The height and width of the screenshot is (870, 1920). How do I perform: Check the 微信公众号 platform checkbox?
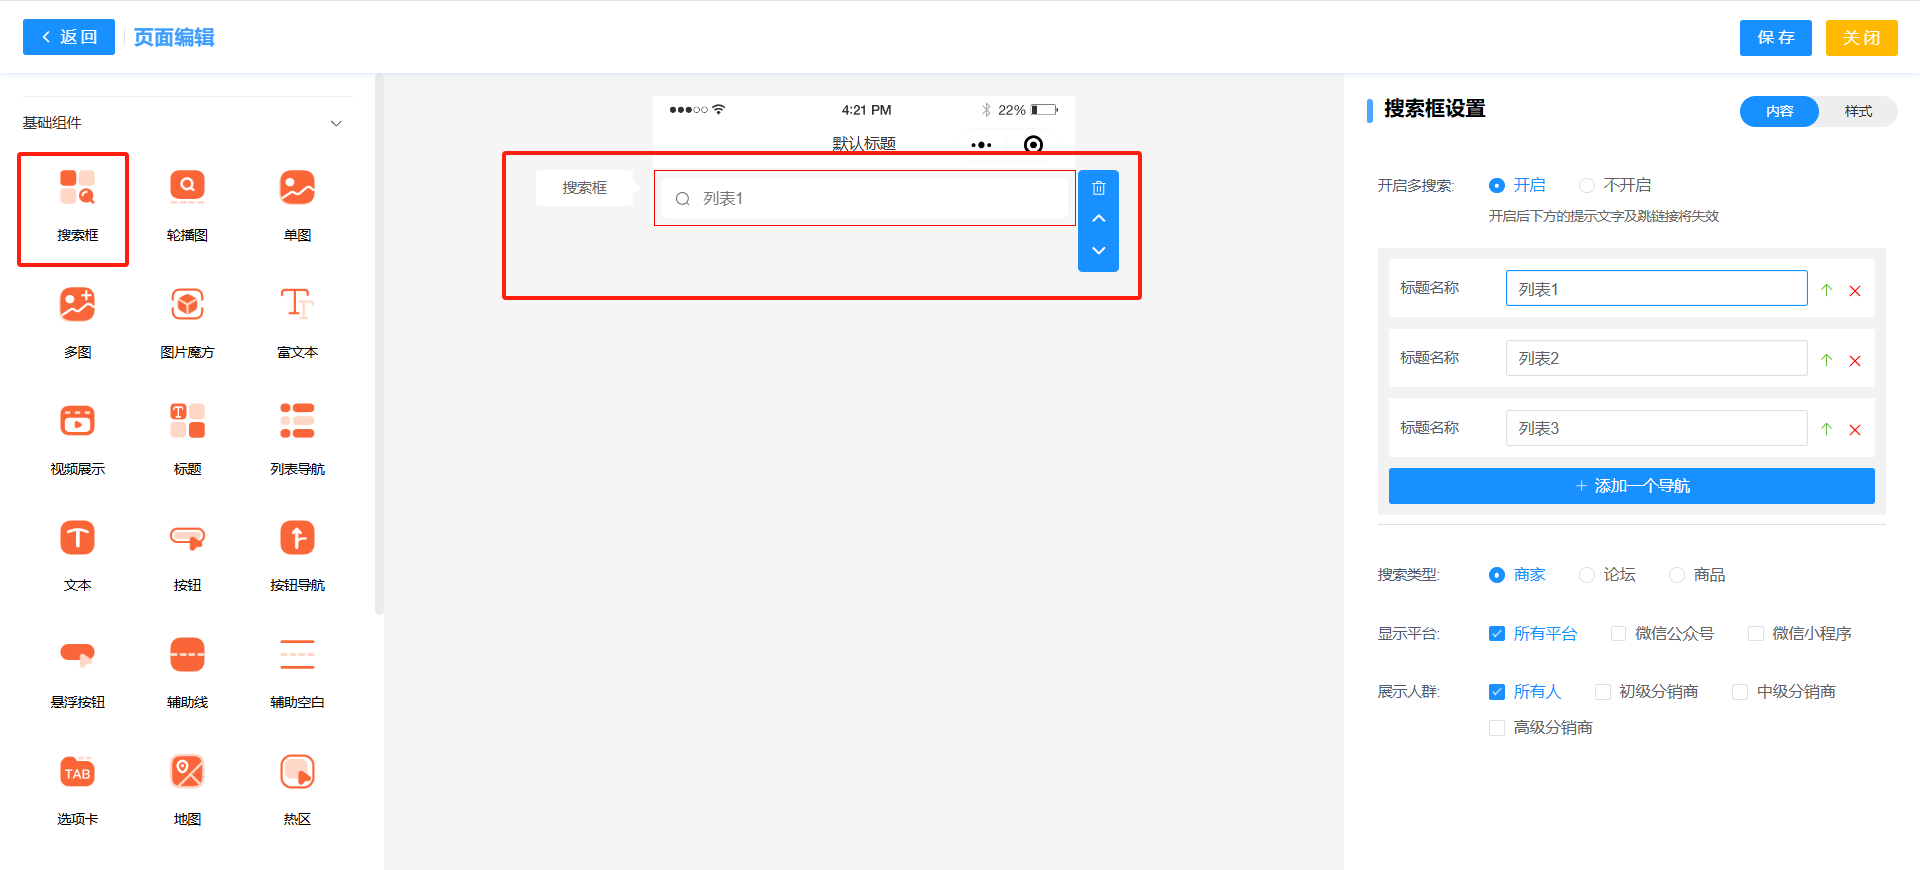[1618, 633]
